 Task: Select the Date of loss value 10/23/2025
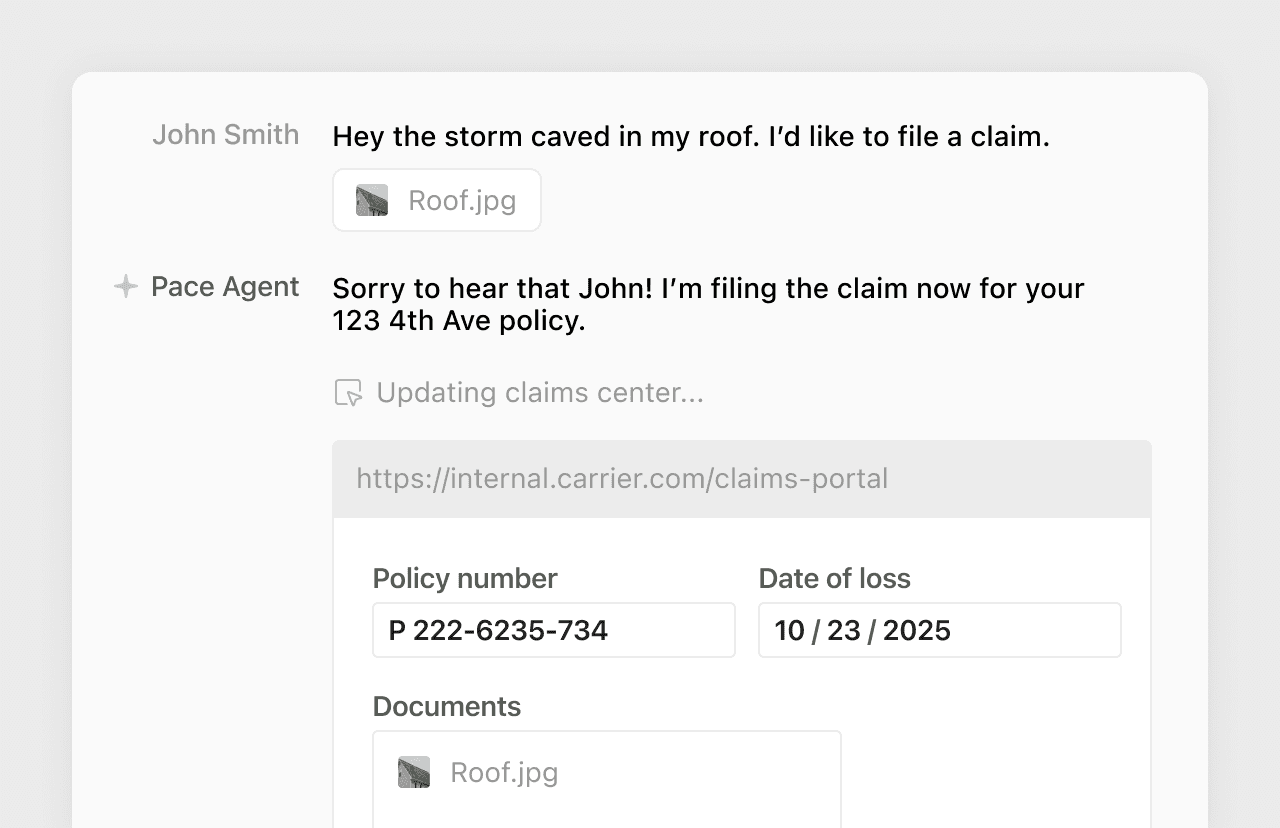[863, 630]
